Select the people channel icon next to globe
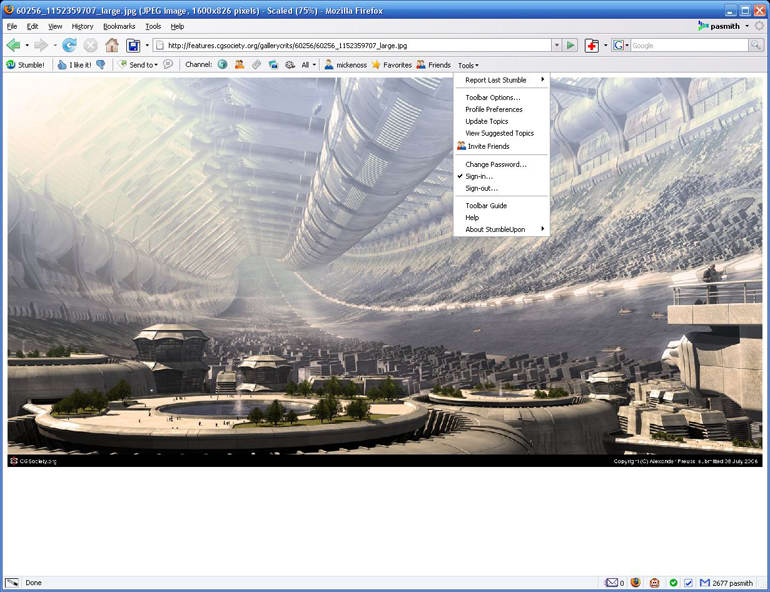This screenshot has width=770, height=592. tap(240, 64)
